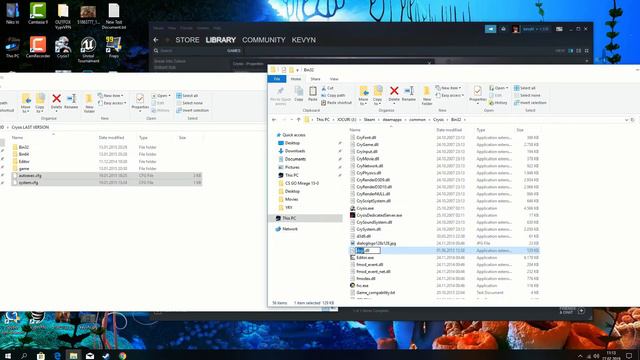This screenshot has width=640, height=360.
Task: Click Properties icon in Bin32 window ribbon
Action: [x=478, y=93]
